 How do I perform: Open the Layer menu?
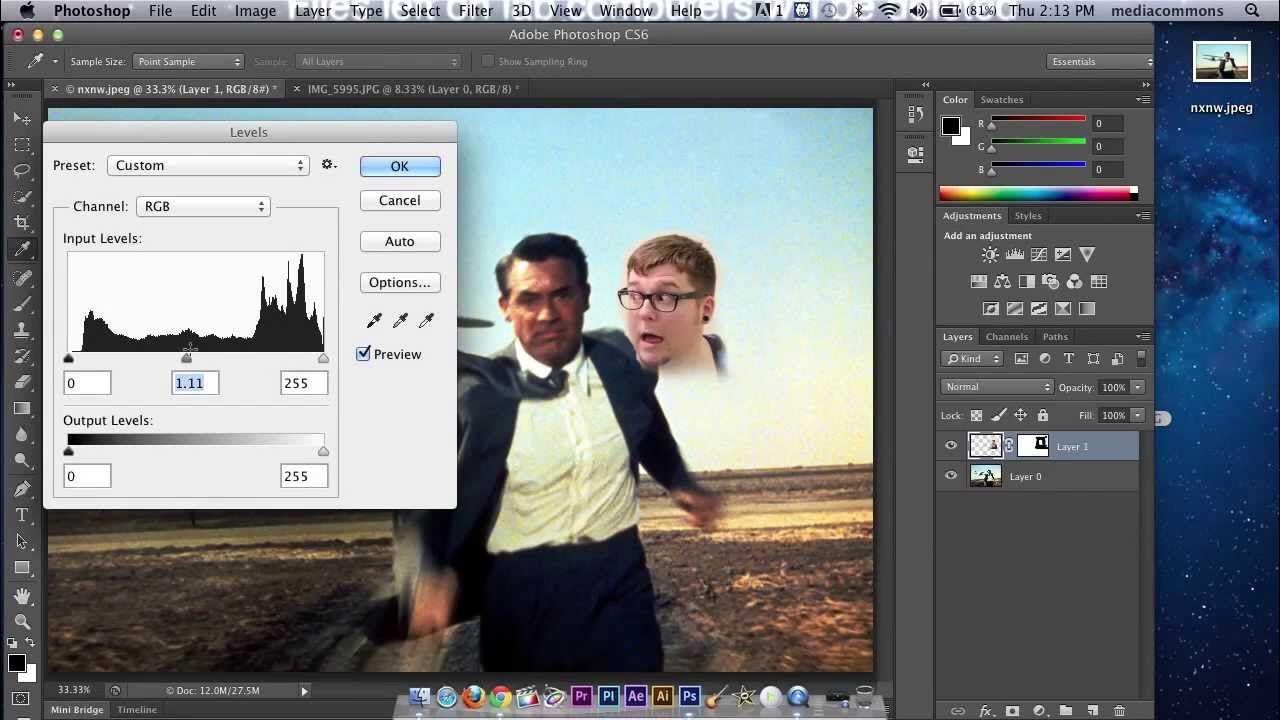[x=313, y=11]
